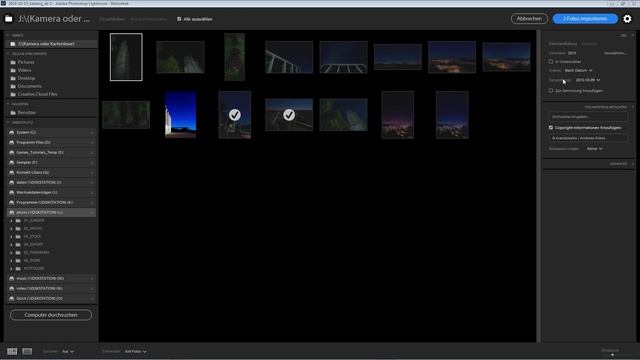Toggle Copyright-Informationen hinzufügen checkbox
The image size is (640, 360).
click(x=551, y=128)
